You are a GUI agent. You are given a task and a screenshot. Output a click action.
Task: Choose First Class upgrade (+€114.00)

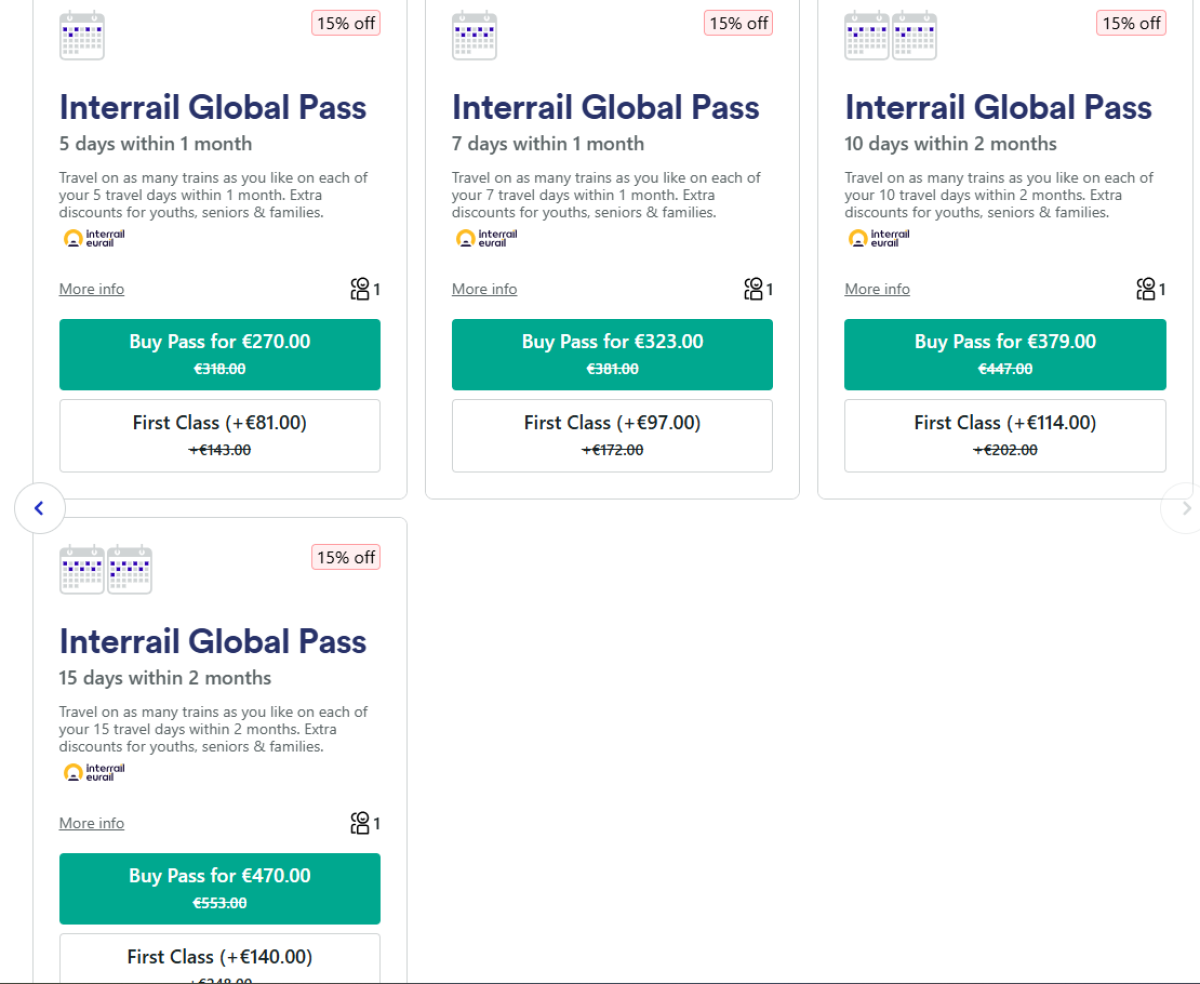click(x=1005, y=435)
